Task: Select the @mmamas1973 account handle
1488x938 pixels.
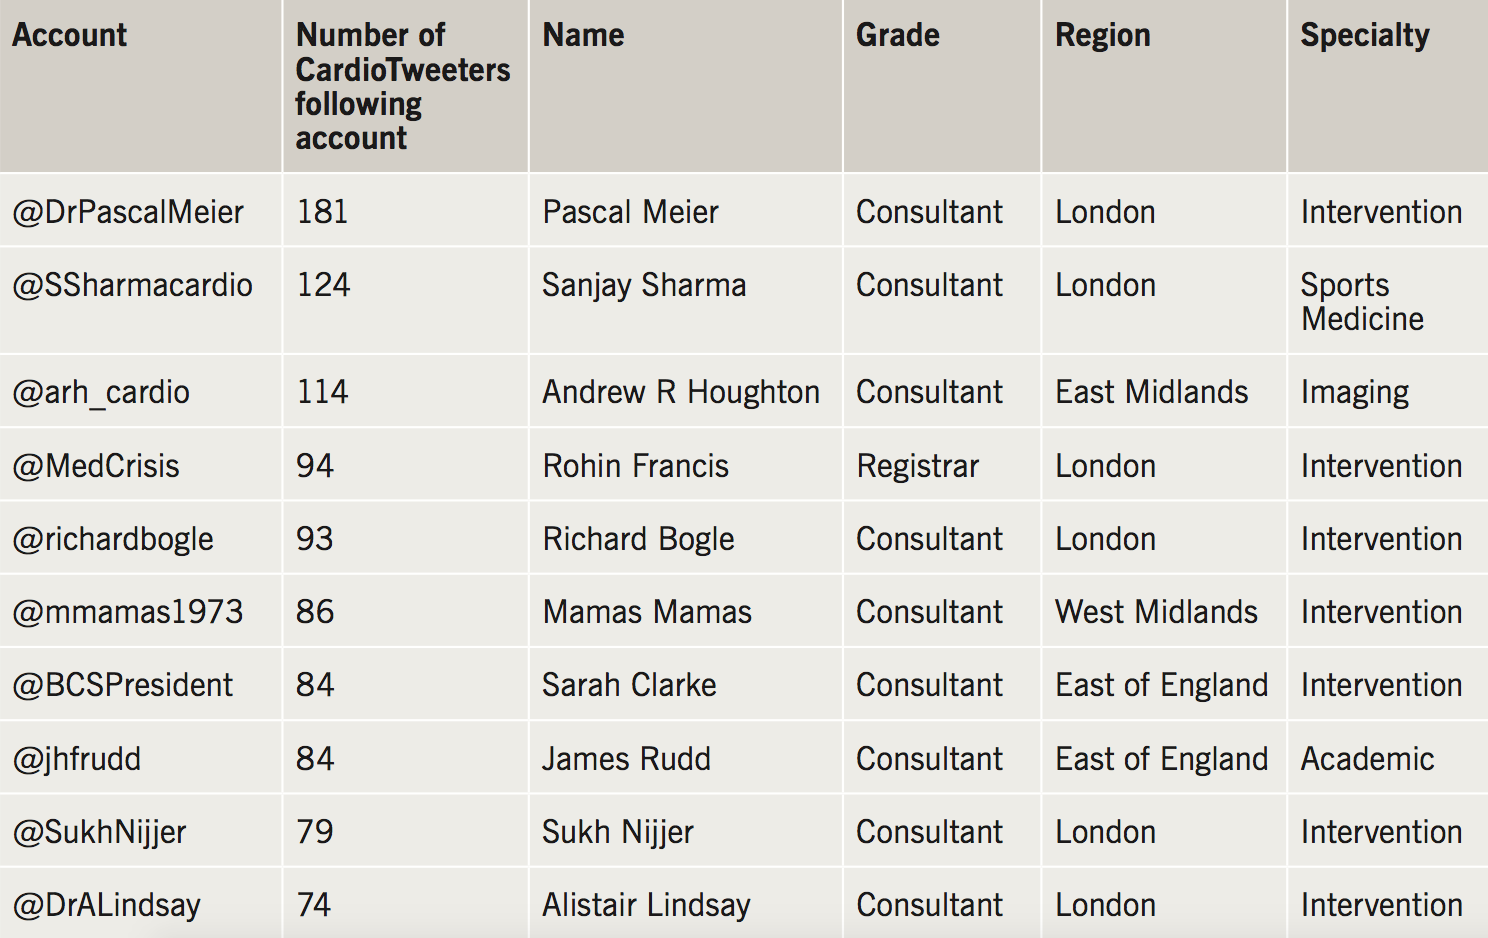Action: (x=128, y=612)
